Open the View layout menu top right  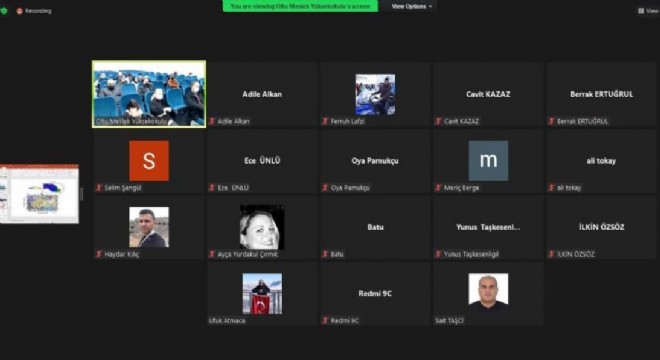[x=649, y=11]
